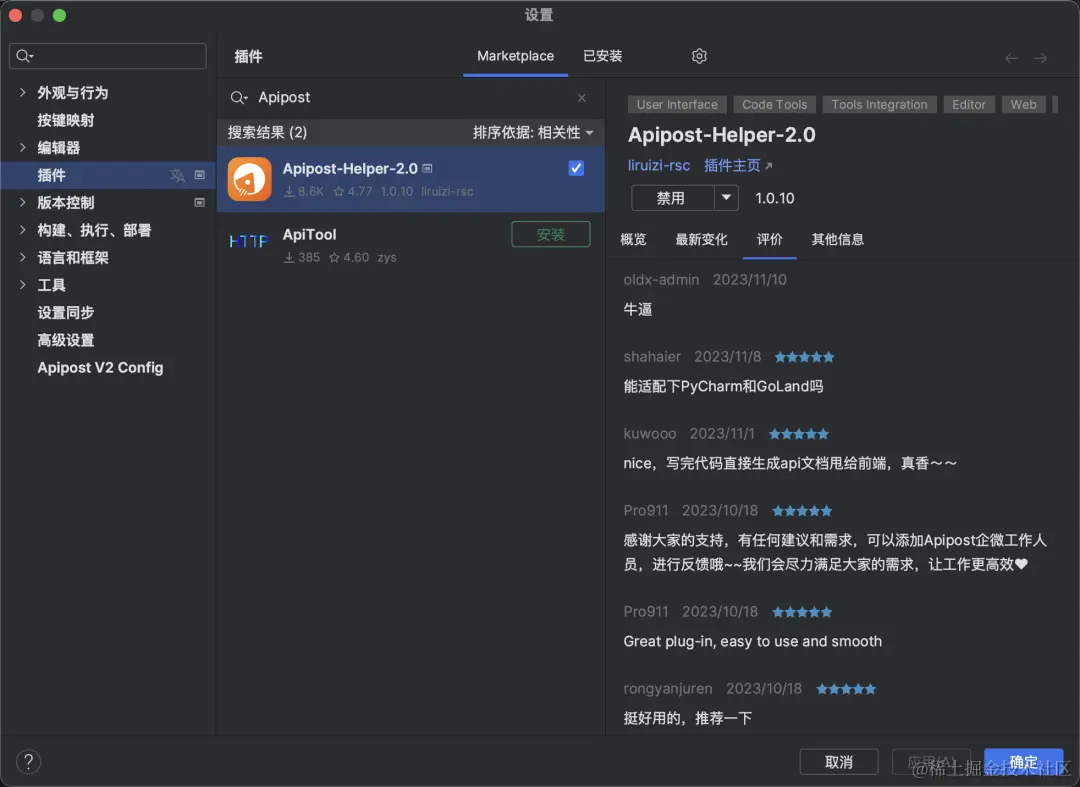The image size is (1080, 787).
Task: Click the navigate back arrow
Action: click(1011, 59)
